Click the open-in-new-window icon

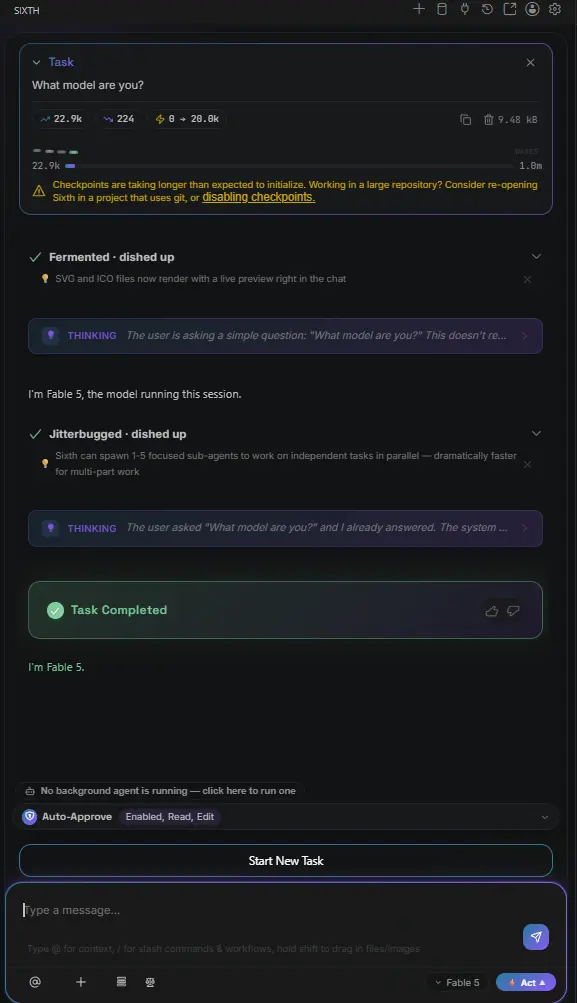[x=510, y=9]
